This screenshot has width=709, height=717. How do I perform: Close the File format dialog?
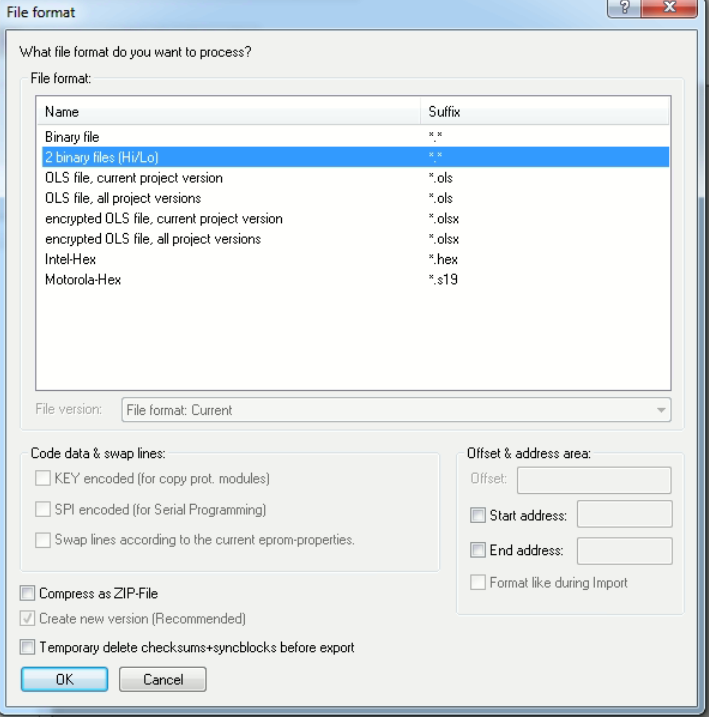coord(678,11)
